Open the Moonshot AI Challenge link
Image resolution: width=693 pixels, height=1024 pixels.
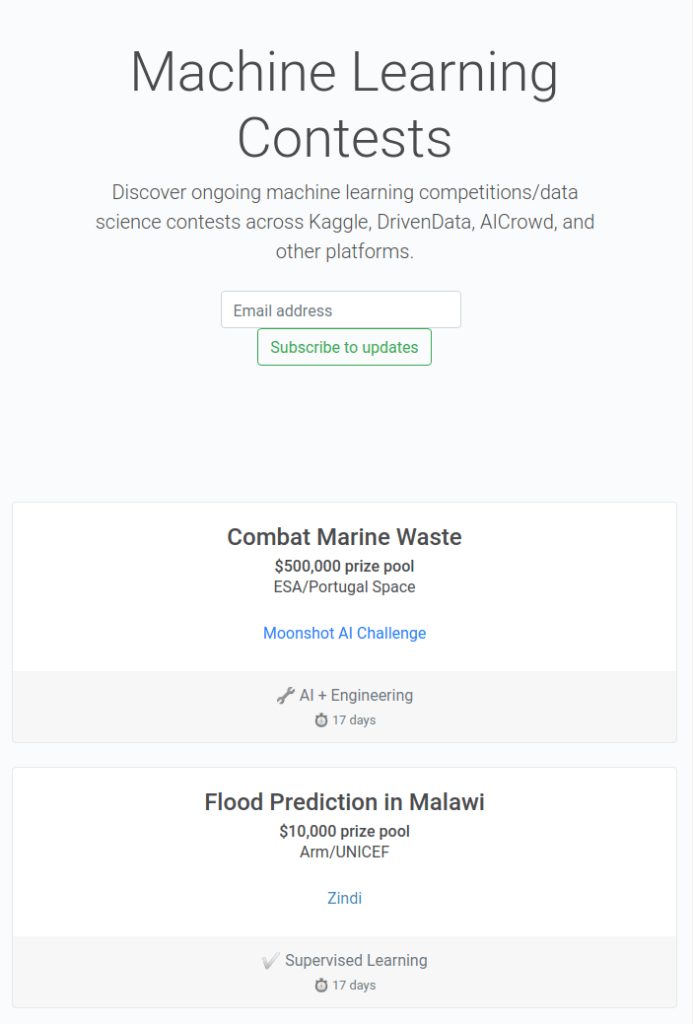pos(344,633)
